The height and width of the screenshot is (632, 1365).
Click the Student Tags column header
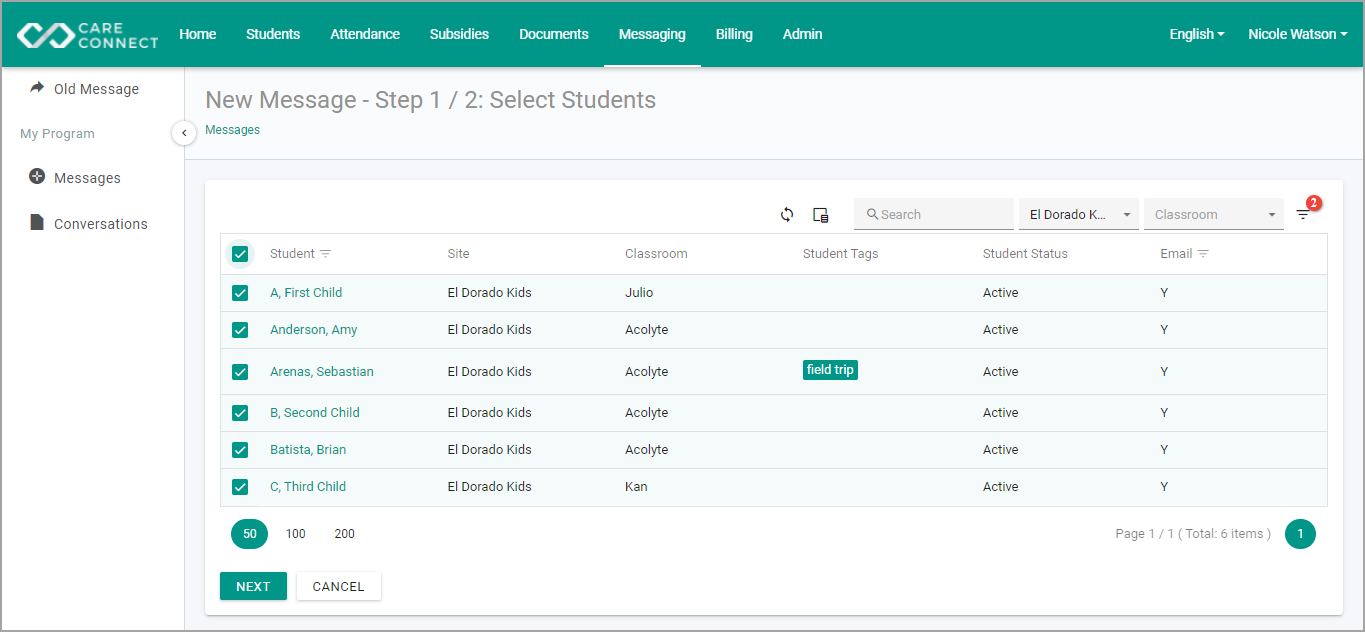click(x=840, y=254)
